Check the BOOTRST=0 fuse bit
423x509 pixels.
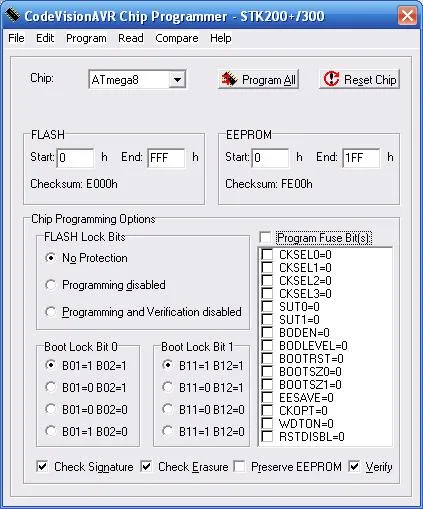pyautogui.click(x=267, y=358)
